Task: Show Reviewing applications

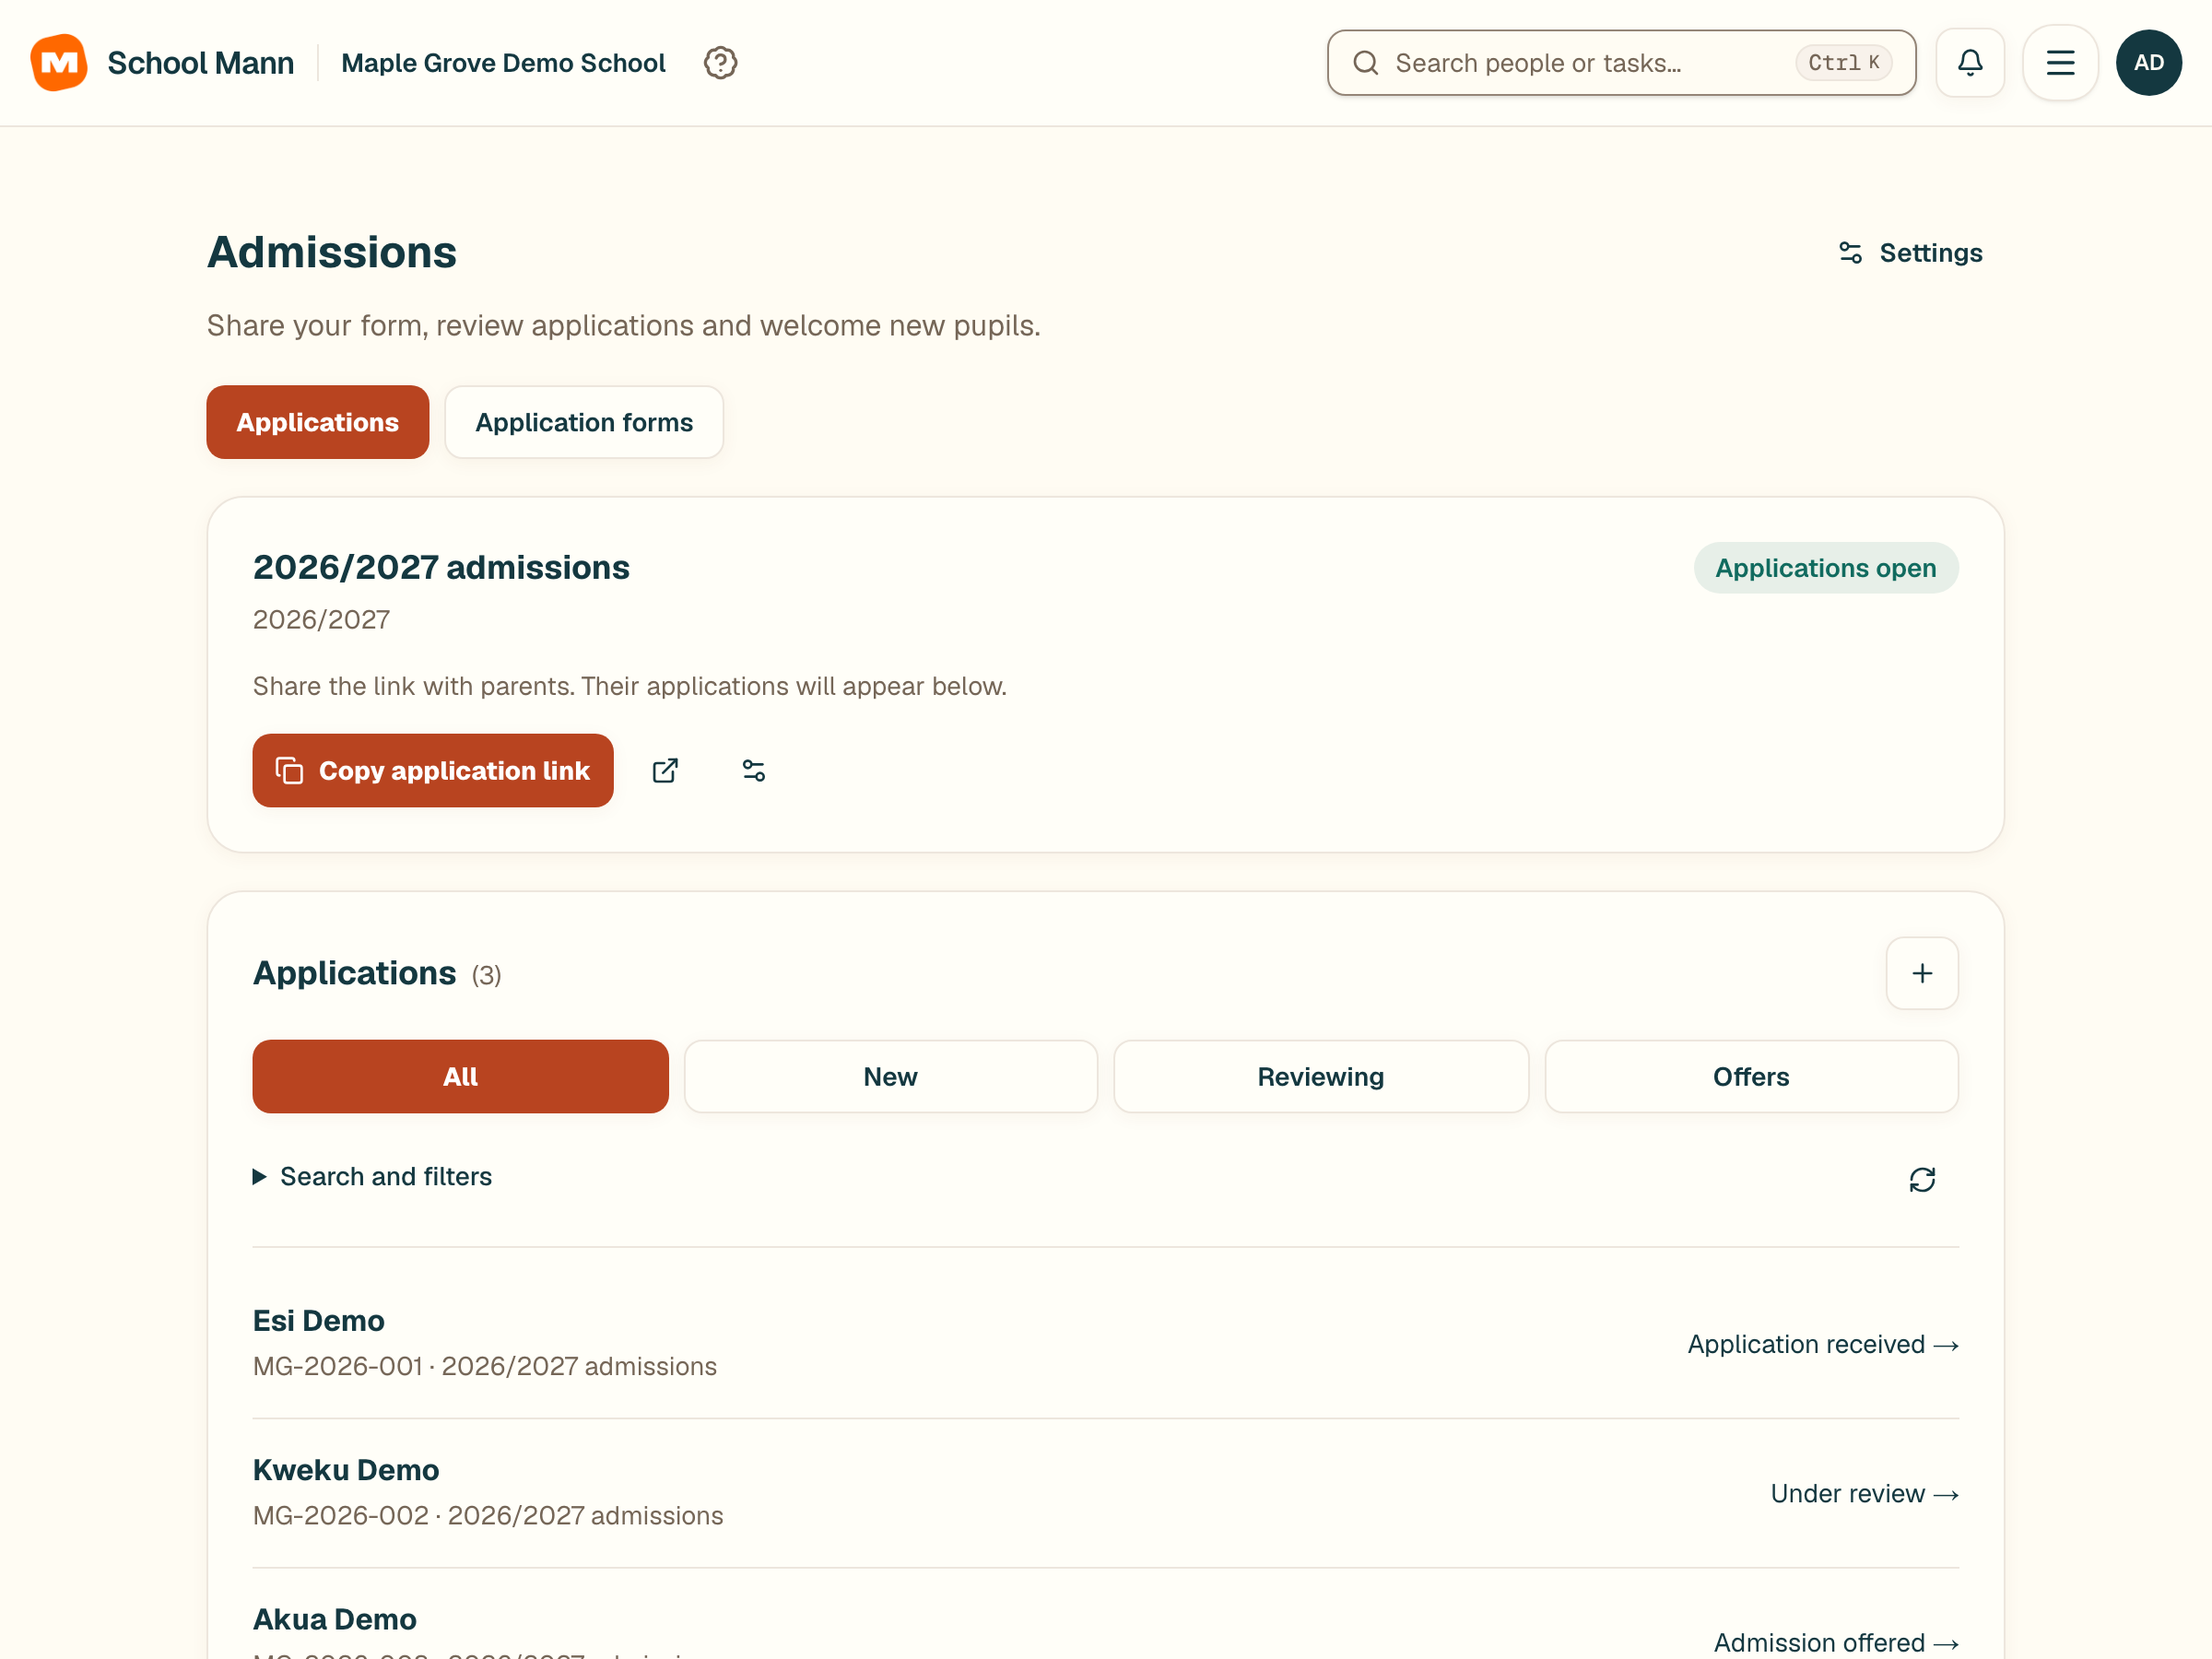Action: [1320, 1076]
